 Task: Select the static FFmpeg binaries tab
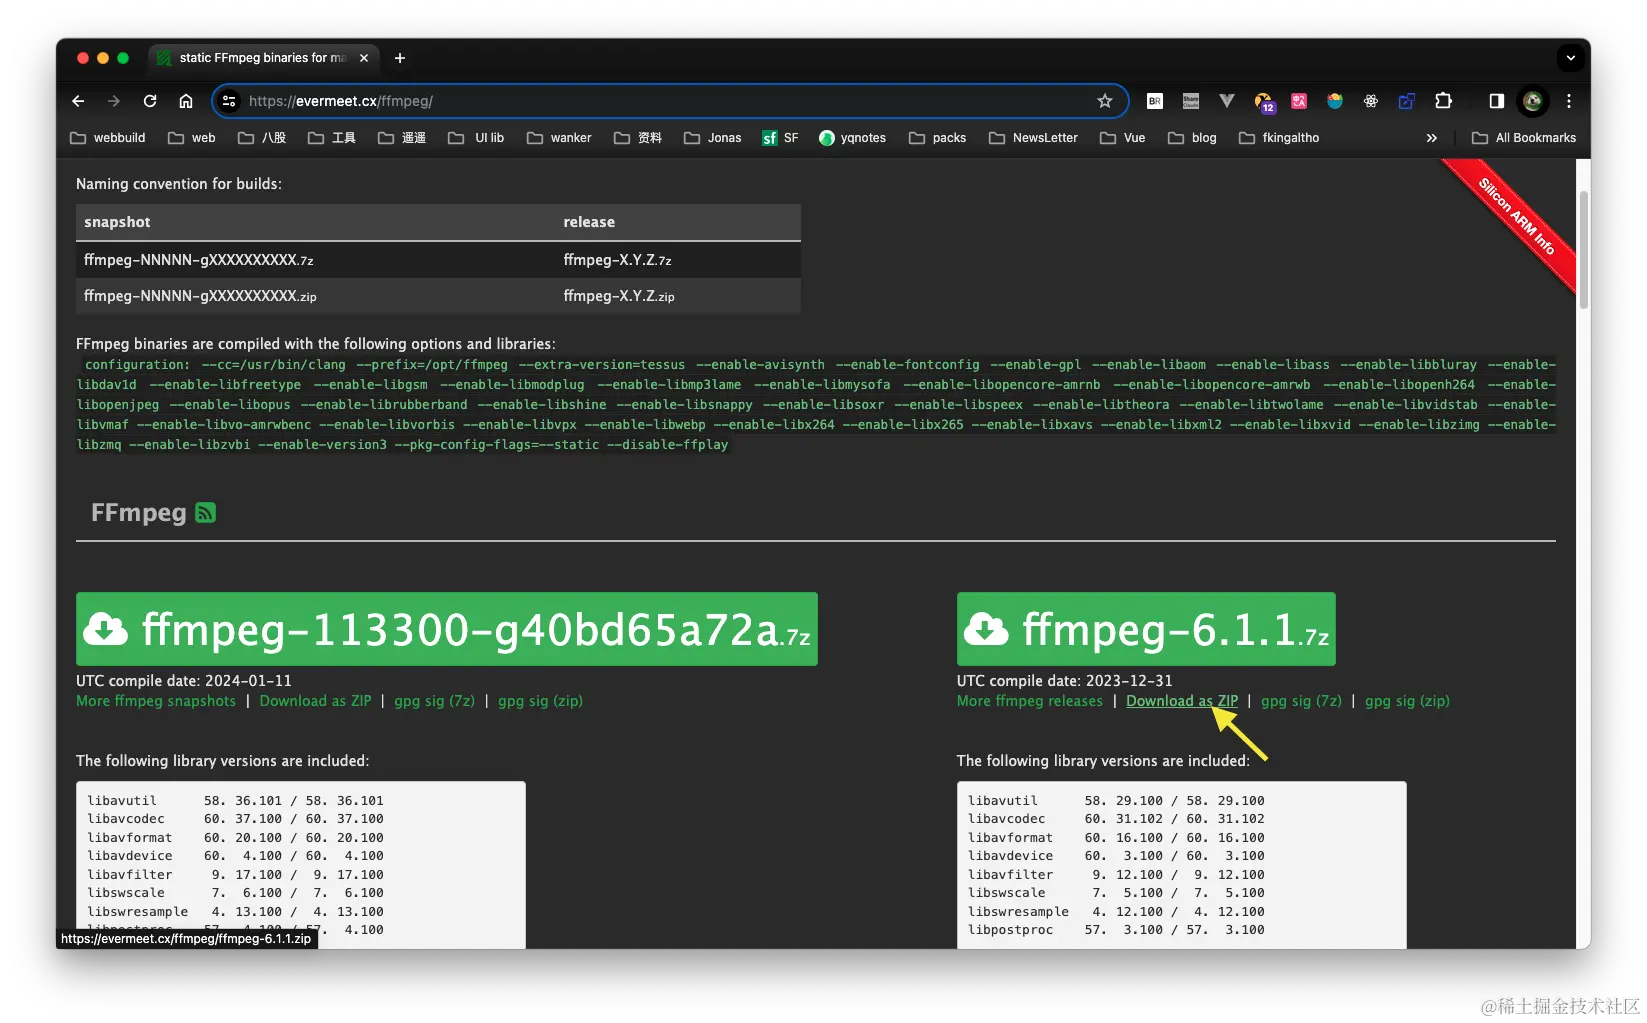(264, 58)
